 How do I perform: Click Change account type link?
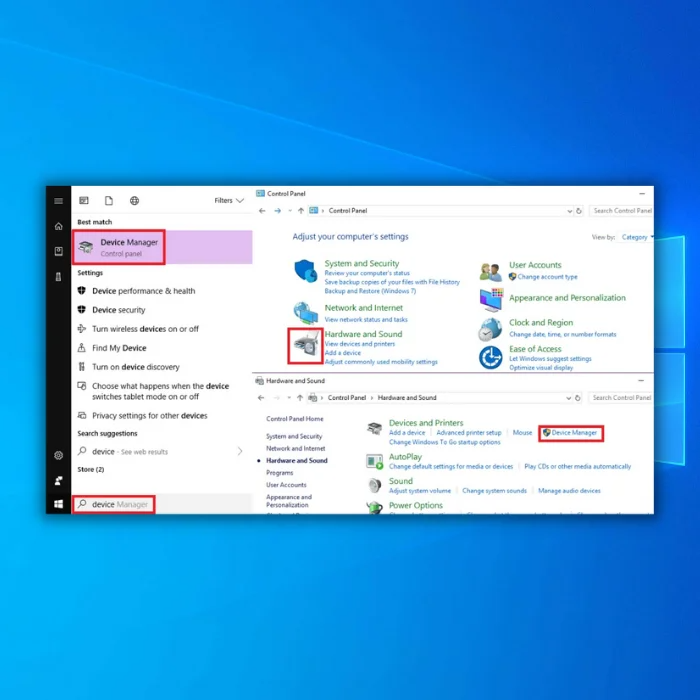(x=547, y=277)
